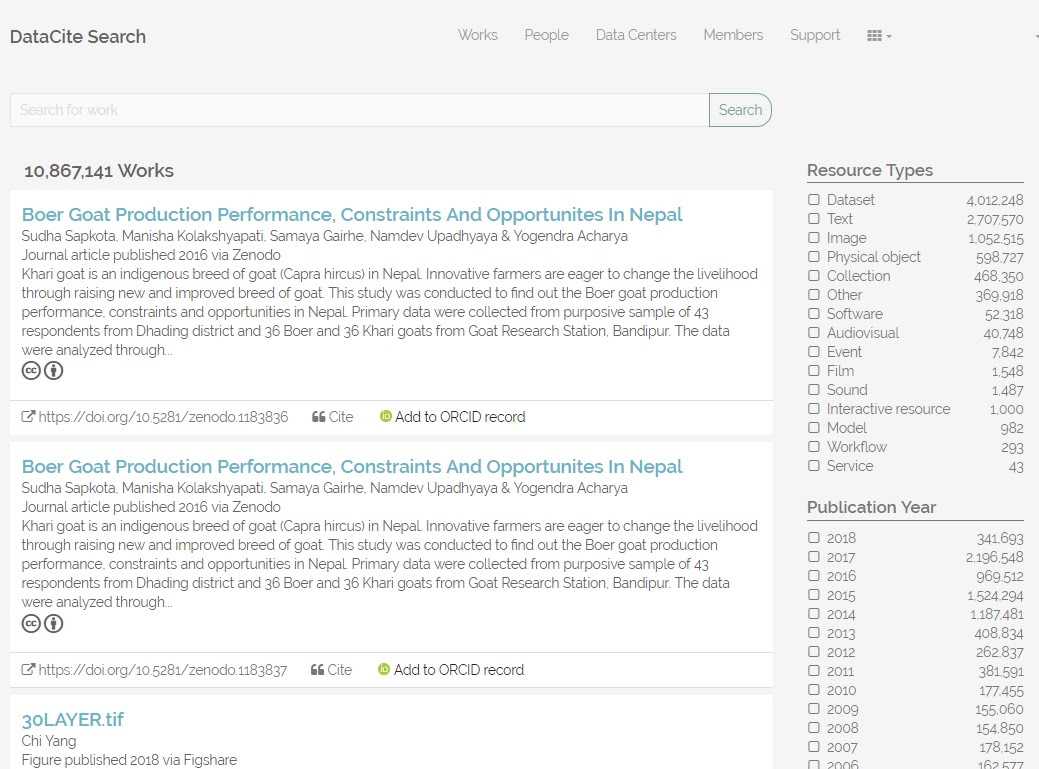
Task: Click the 2017 count 2,196,548
Action: click(995, 557)
